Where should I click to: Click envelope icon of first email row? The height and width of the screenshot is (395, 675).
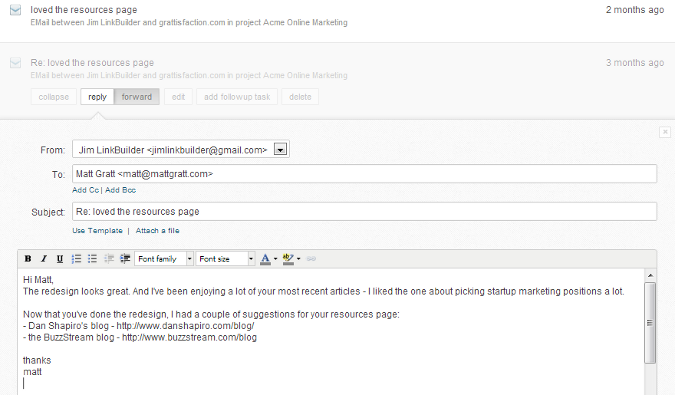coord(15,10)
